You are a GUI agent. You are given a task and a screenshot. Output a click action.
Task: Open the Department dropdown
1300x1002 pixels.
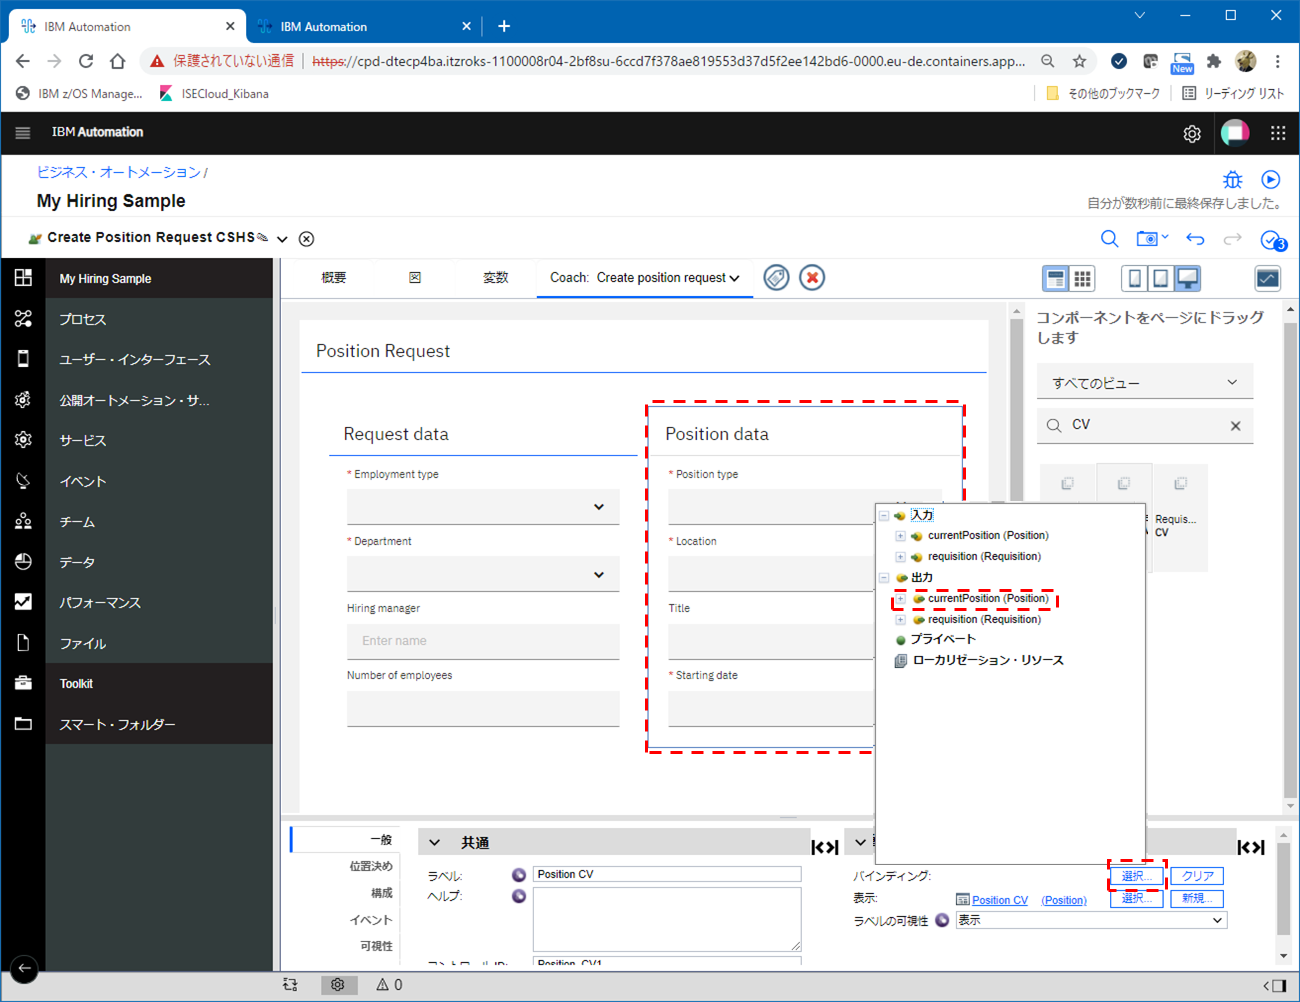pyautogui.click(x=483, y=574)
